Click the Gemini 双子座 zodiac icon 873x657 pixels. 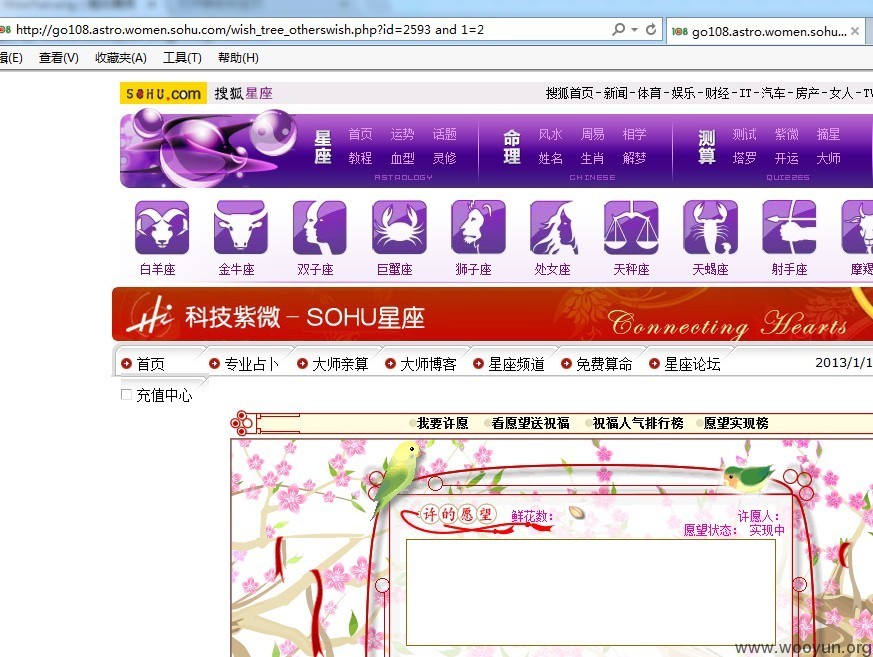[320, 227]
